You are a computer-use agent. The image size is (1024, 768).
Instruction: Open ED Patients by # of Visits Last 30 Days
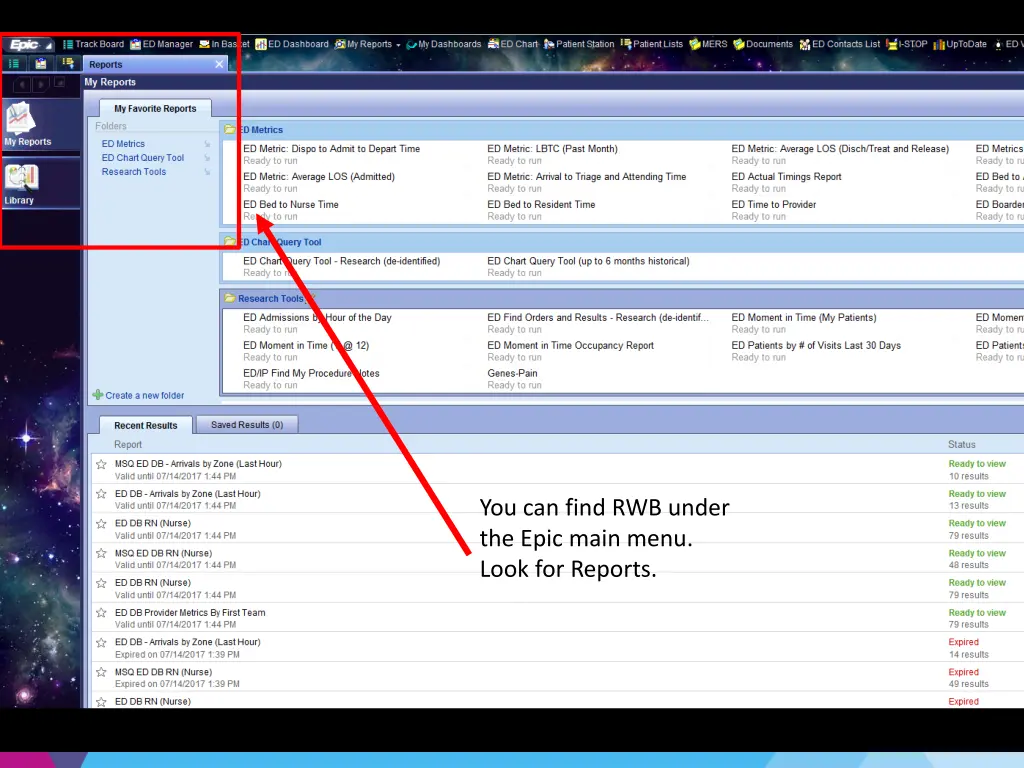(816, 345)
